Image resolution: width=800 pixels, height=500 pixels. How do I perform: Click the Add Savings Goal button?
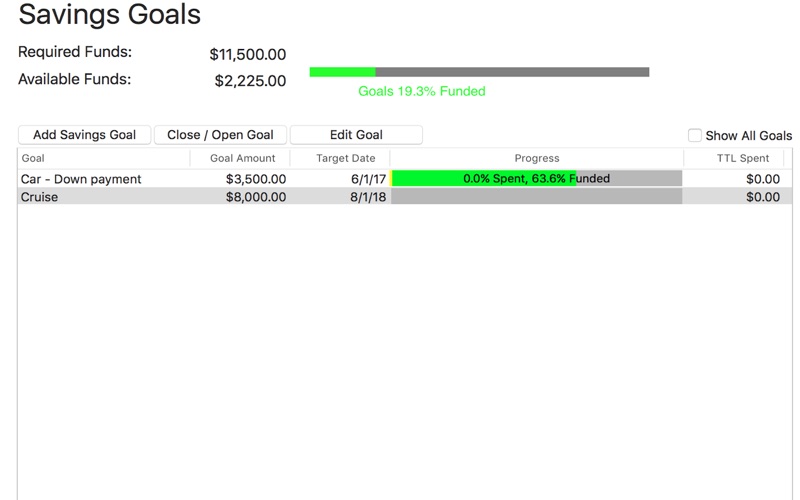tap(84, 135)
